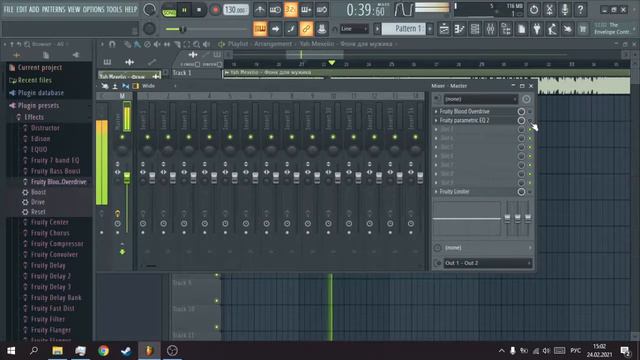The height and width of the screenshot is (360, 640).
Task: Open the PATTERNS menu
Action: [53, 9]
